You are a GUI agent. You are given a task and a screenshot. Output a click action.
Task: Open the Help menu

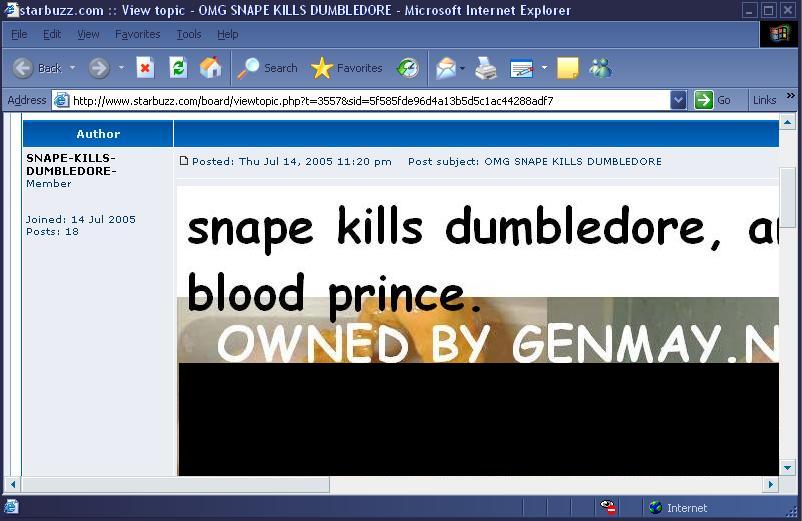click(228, 34)
